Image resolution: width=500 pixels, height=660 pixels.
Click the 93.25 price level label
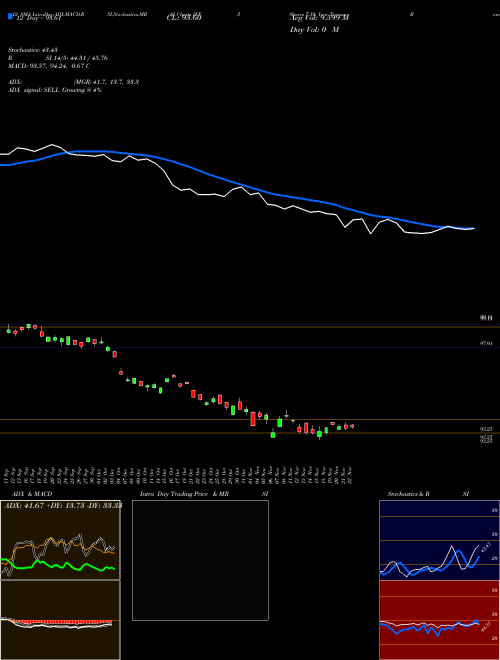(x=486, y=429)
